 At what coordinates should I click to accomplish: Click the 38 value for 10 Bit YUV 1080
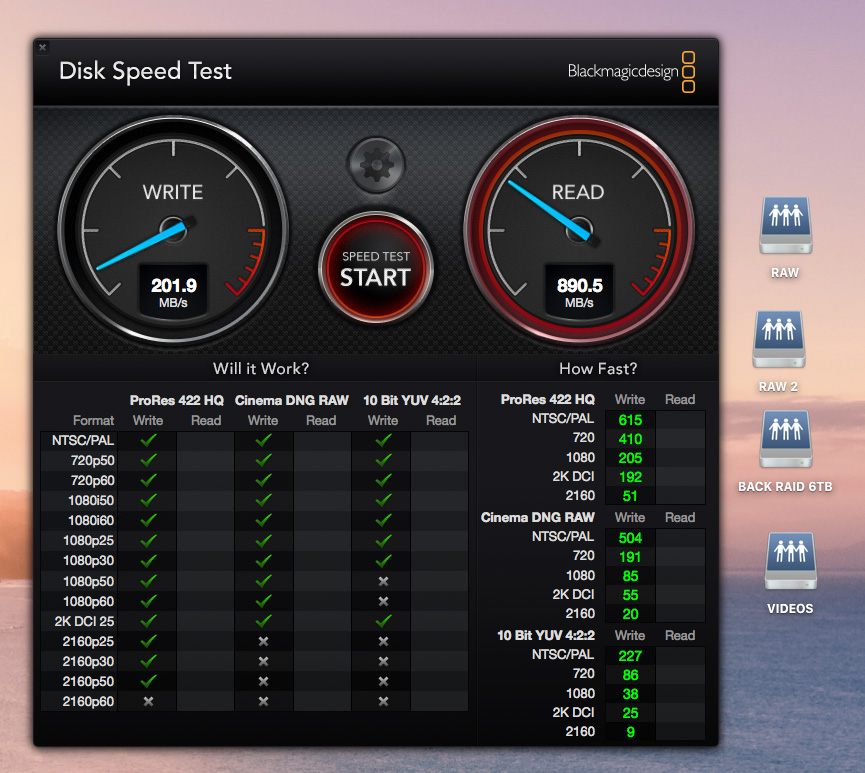pos(630,694)
